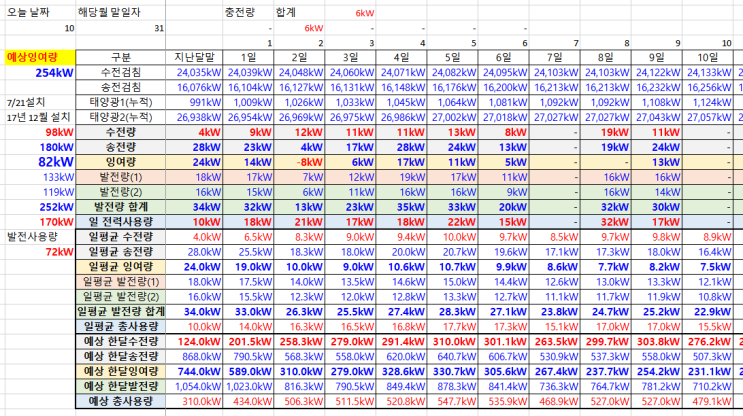
Task: Click the 발전량(1) row label
Action: click(120, 177)
